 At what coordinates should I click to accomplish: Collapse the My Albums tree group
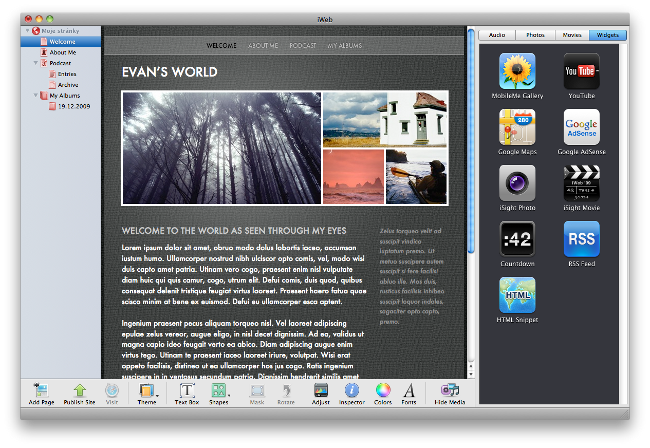pyautogui.click(x=37, y=95)
